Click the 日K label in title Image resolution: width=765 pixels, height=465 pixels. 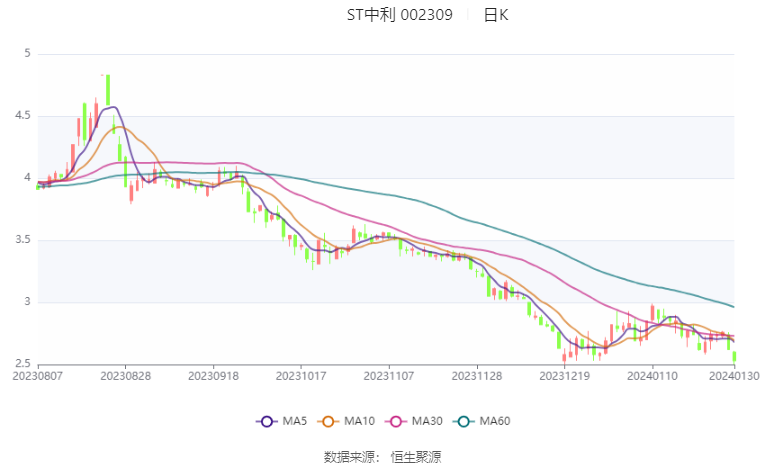click(x=496, y=15)
